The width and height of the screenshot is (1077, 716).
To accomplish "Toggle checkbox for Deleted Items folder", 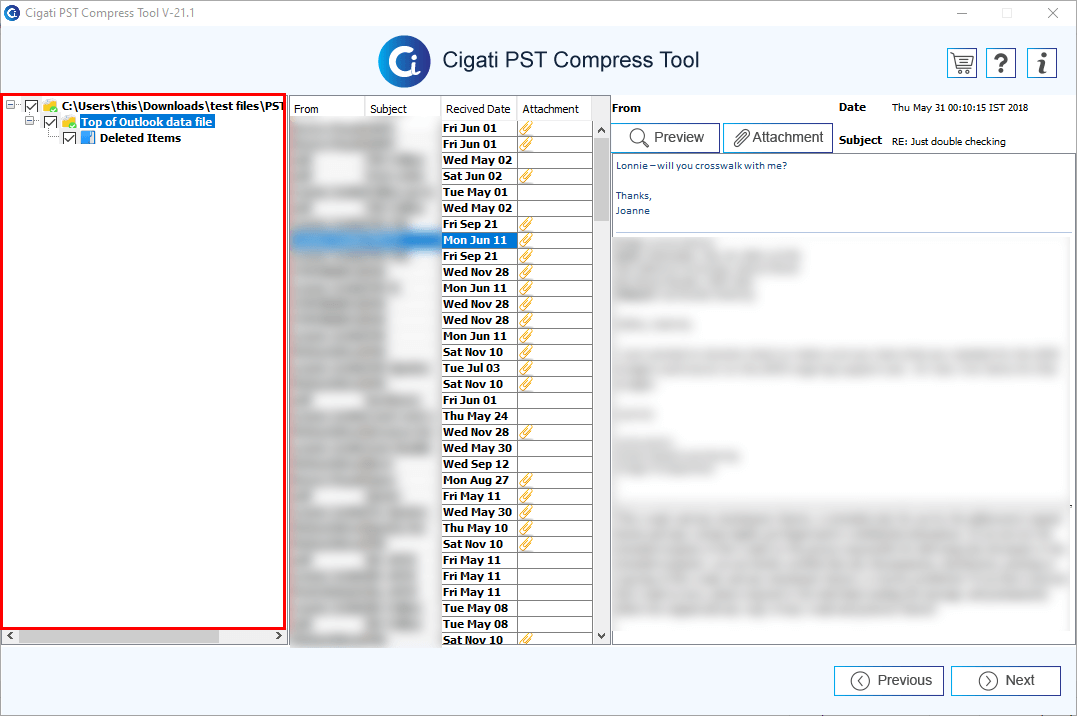I will pos(69,138).
